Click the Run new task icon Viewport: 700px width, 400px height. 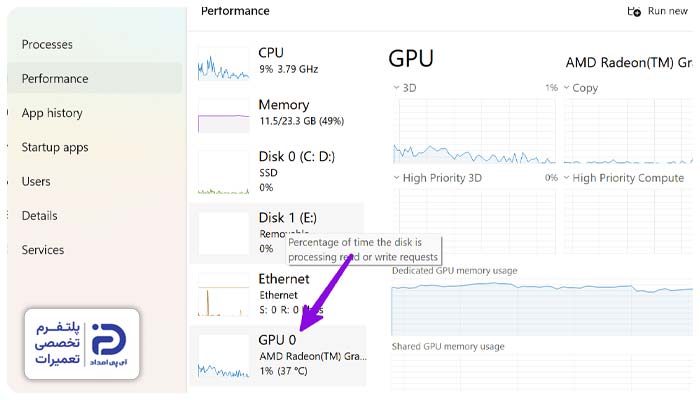(634, 12)
